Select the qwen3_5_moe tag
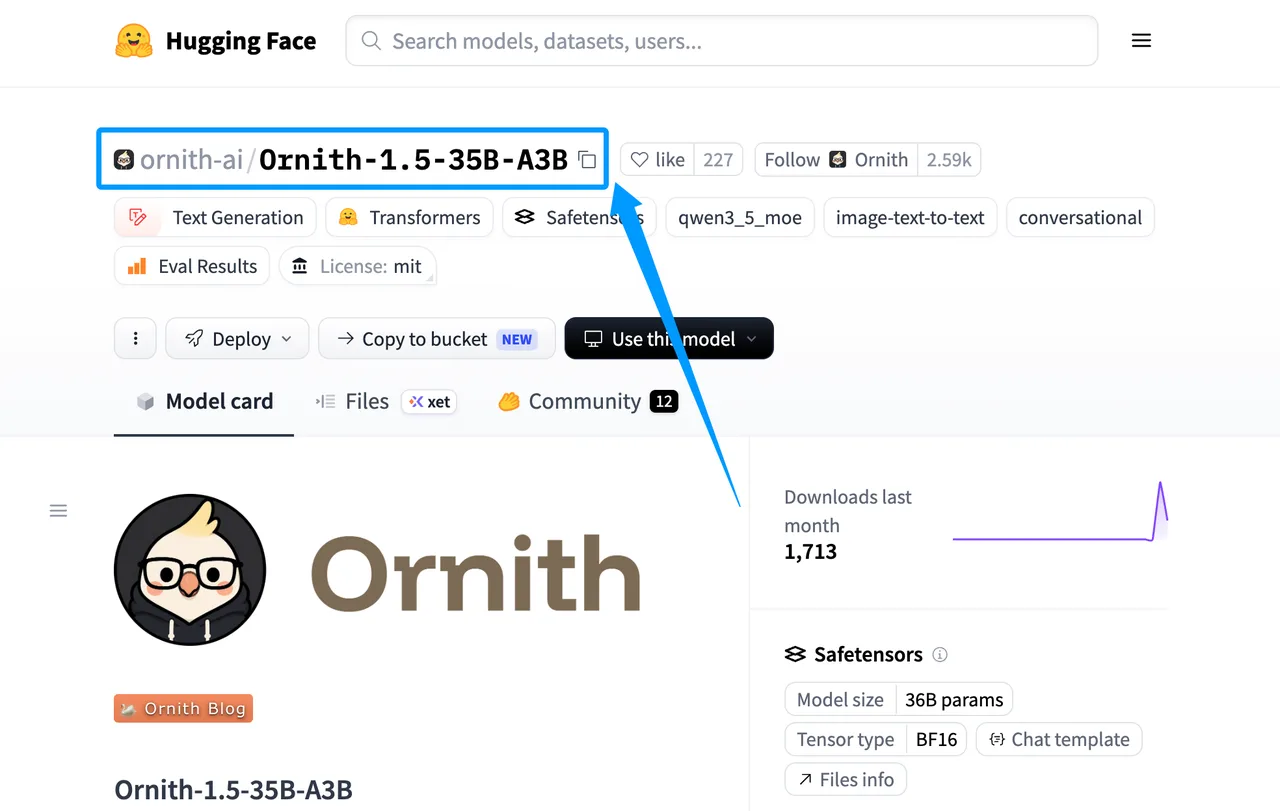Screen dimensions: 1280x811 pyautogui.click(x=740, y=218)
